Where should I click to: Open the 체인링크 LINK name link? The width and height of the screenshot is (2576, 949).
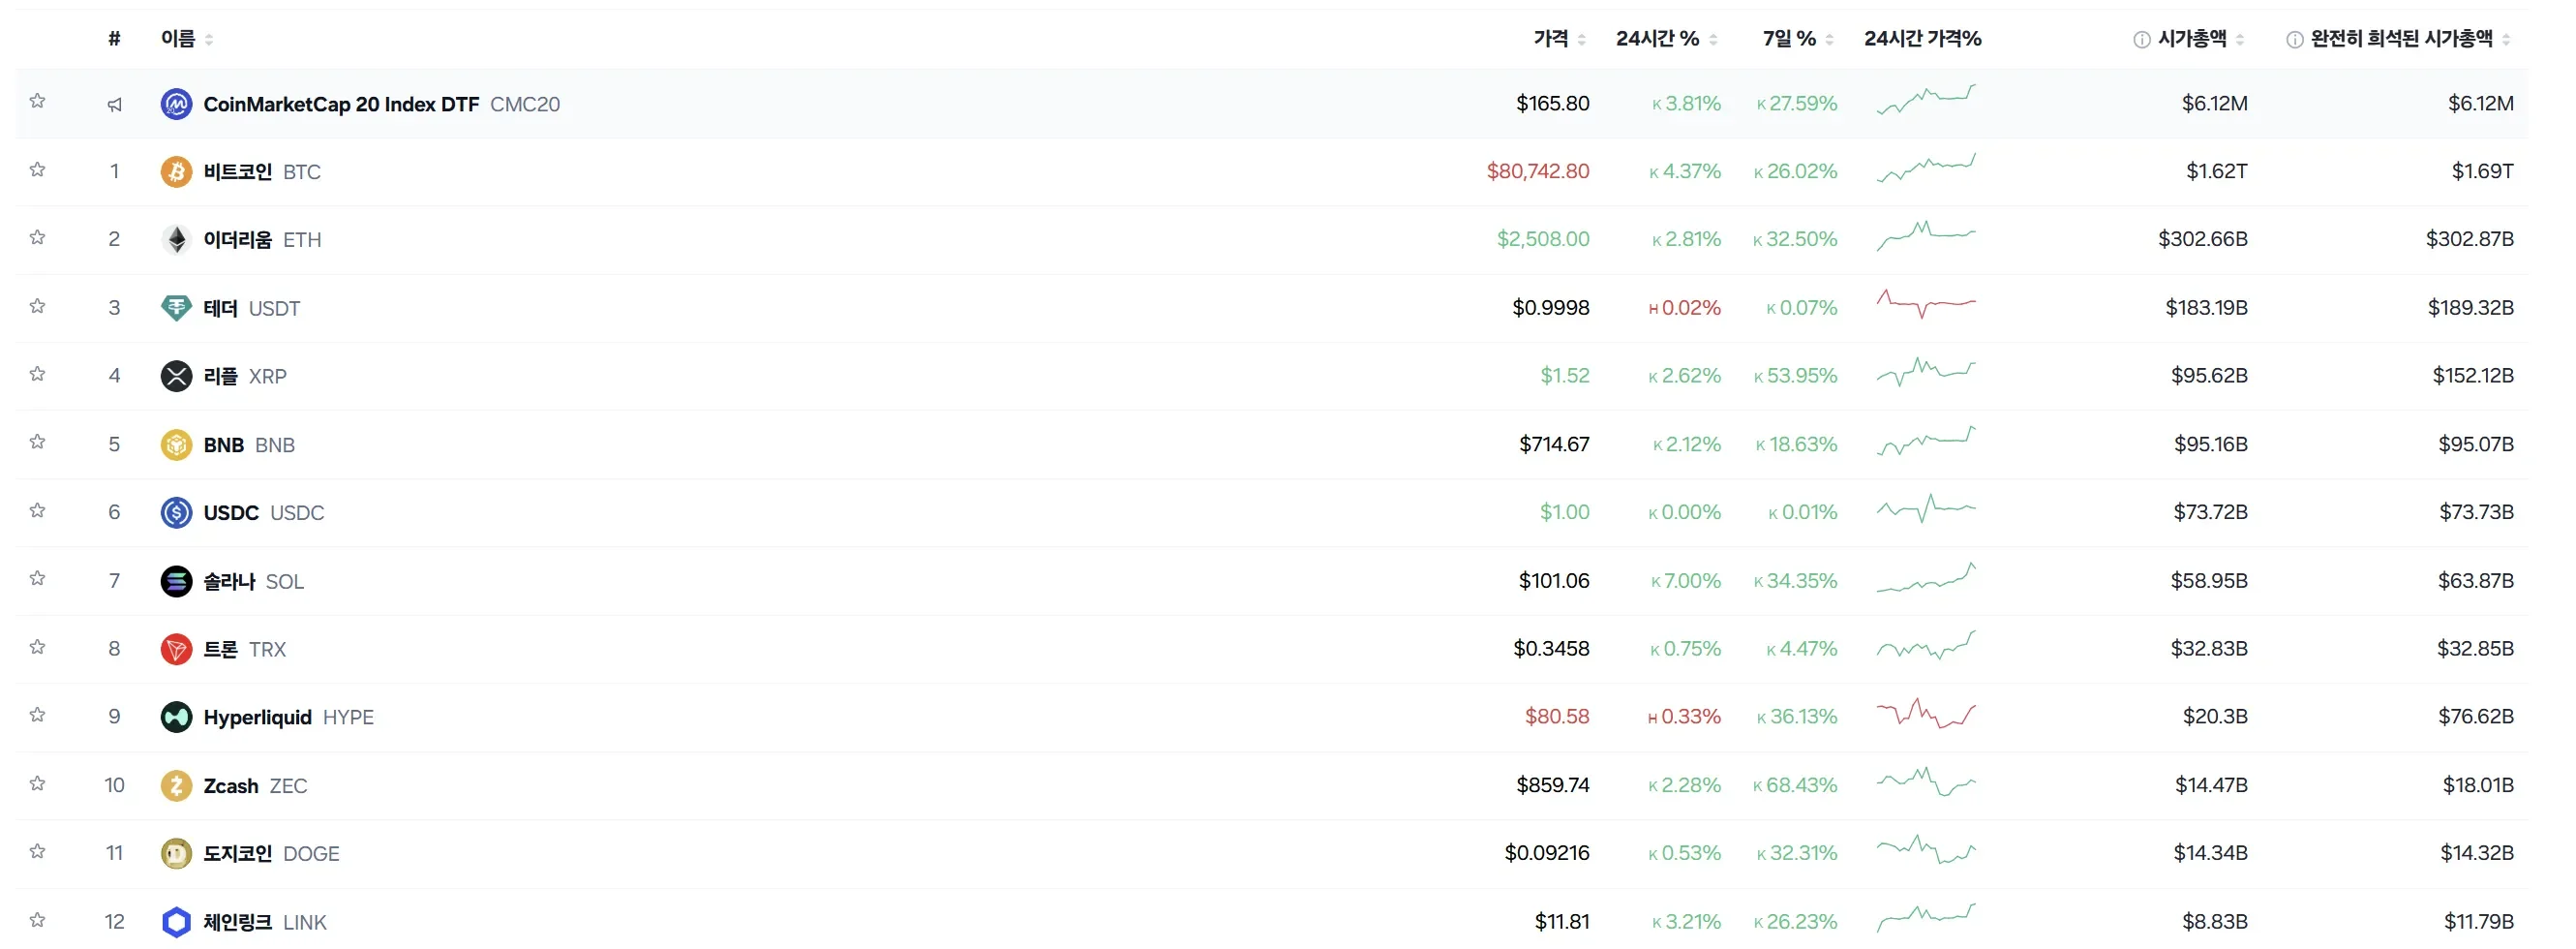265,922
